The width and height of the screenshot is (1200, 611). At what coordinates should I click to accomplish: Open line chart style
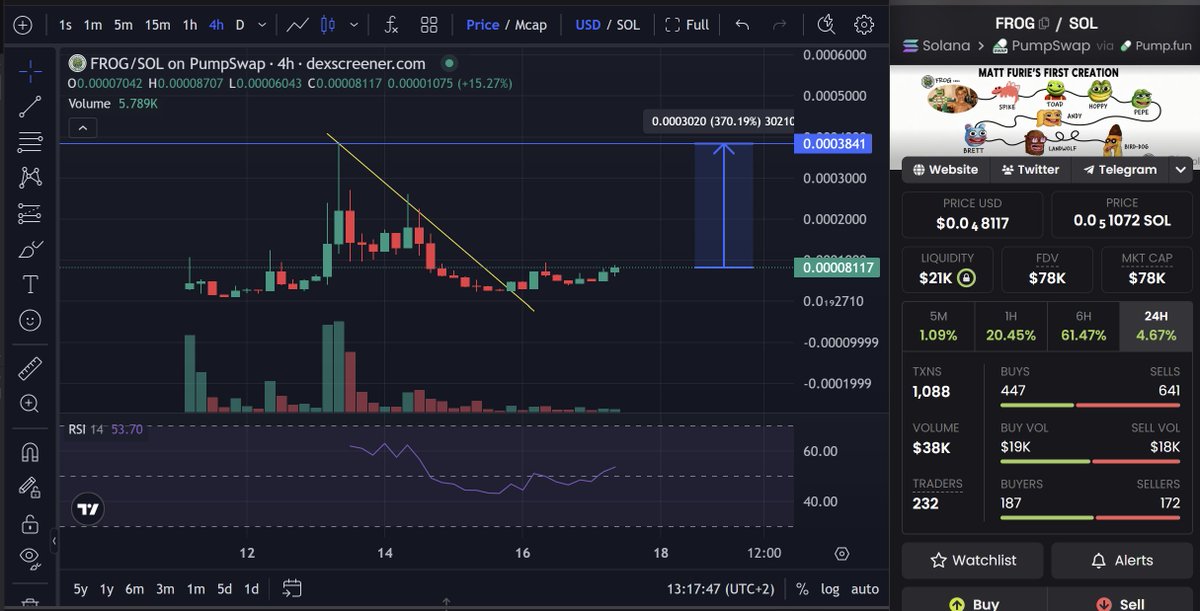(298, 25)
